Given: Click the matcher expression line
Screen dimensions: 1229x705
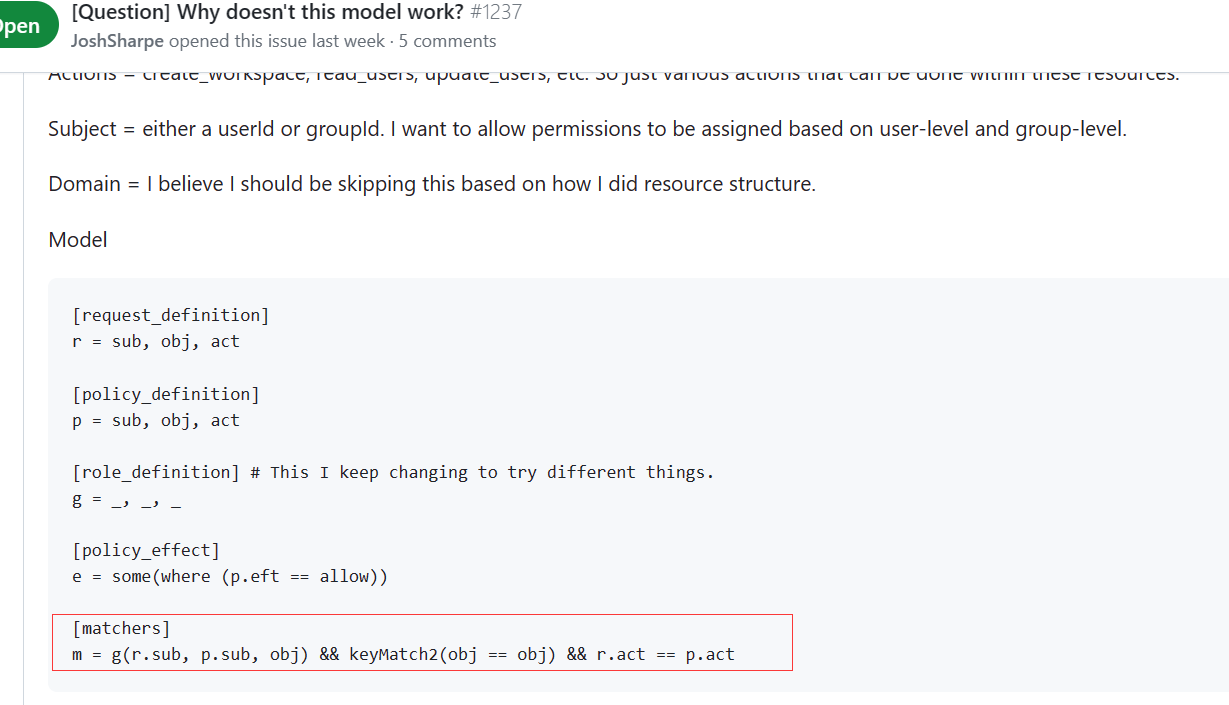Looking at the screenshot, I should click(x=404, y=654).
